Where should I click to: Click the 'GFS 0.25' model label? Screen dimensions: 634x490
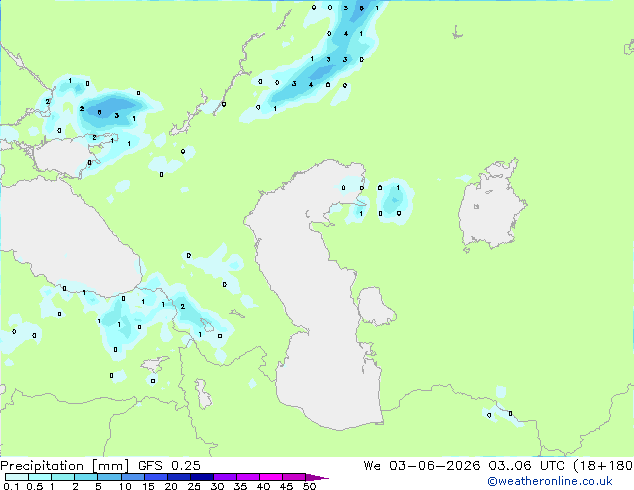click(169, 466)
